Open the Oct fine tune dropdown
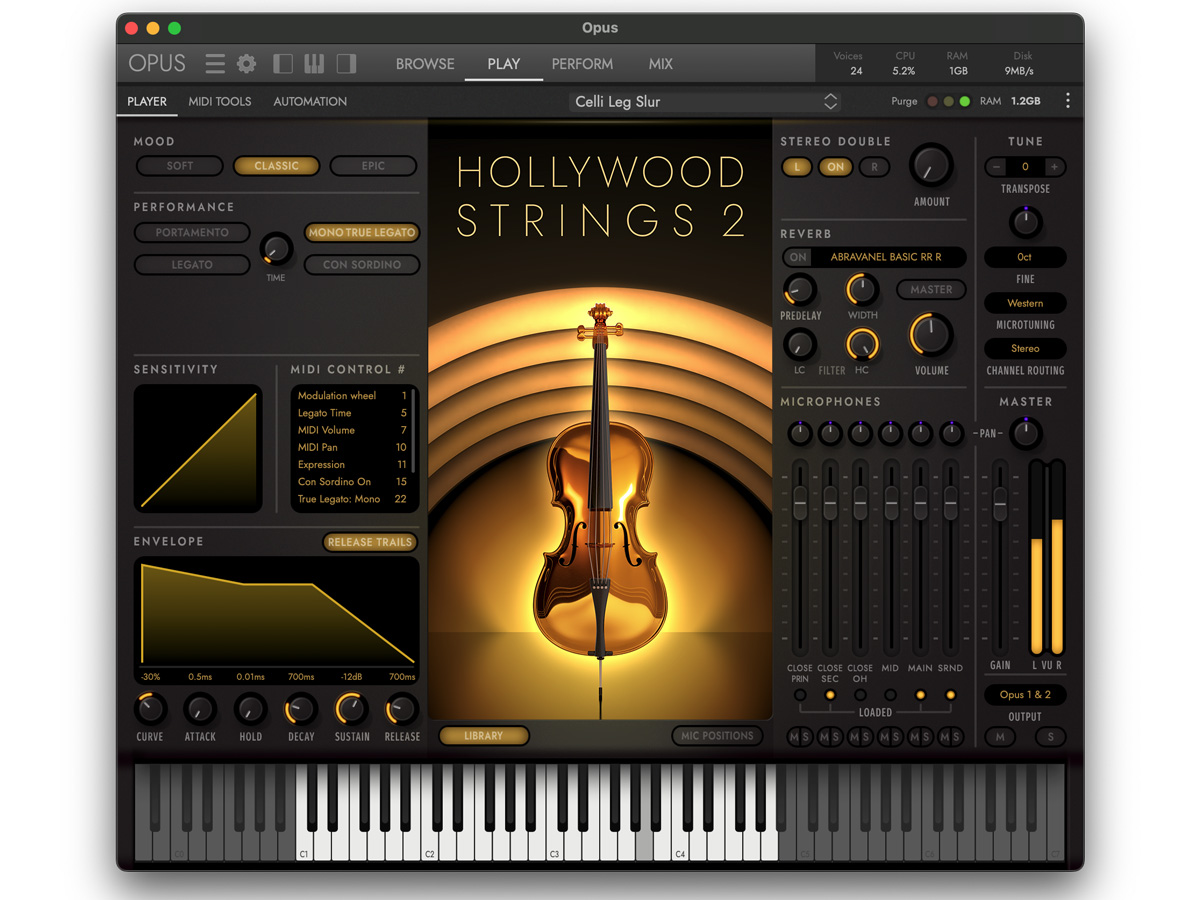This screenshot has width=1200, height=900. tap(1025, 257)
